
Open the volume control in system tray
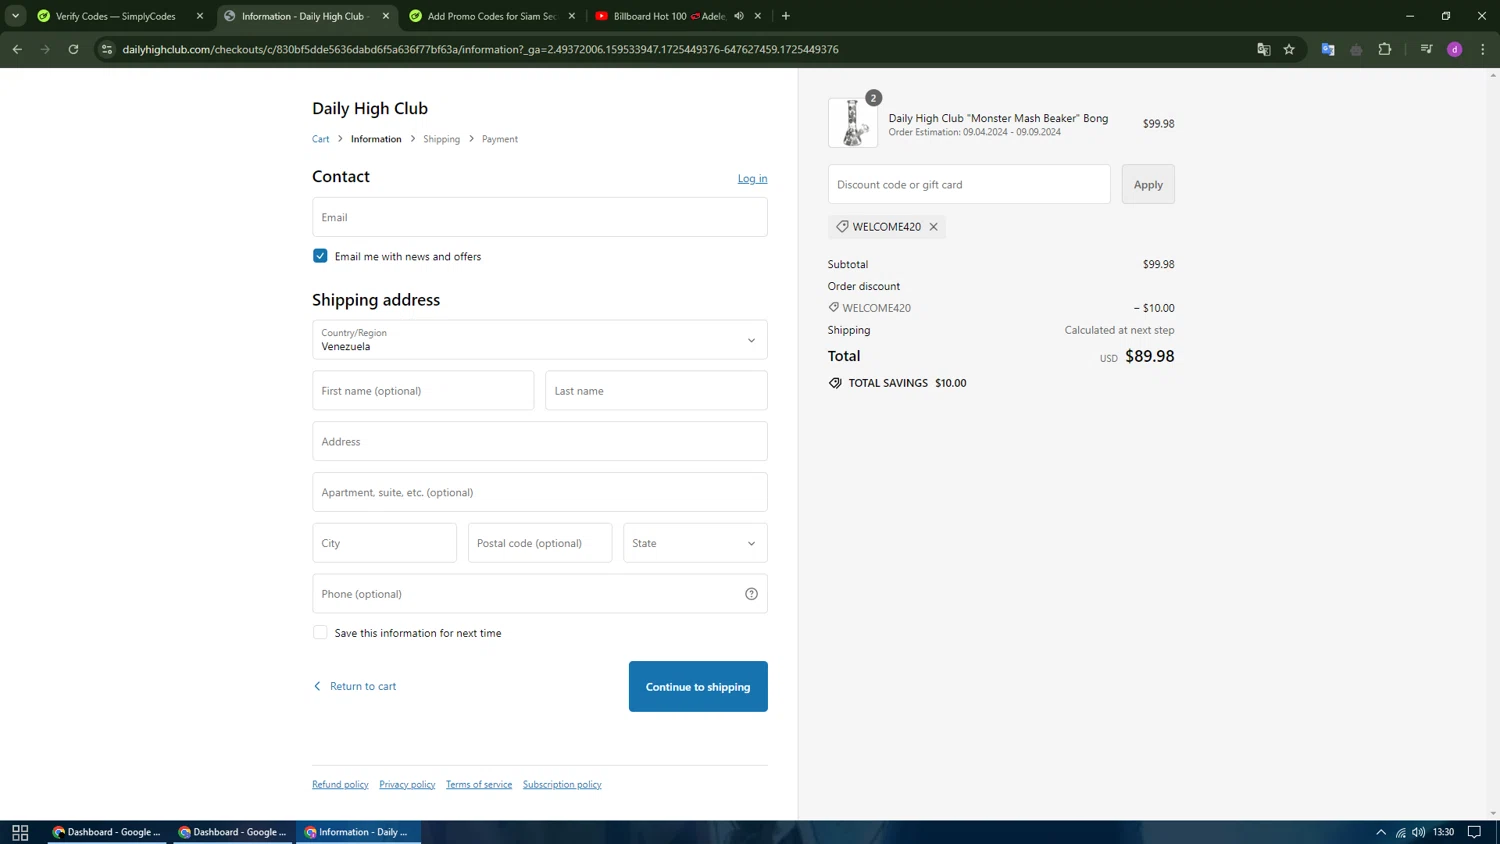click(x=1419, y=832)
